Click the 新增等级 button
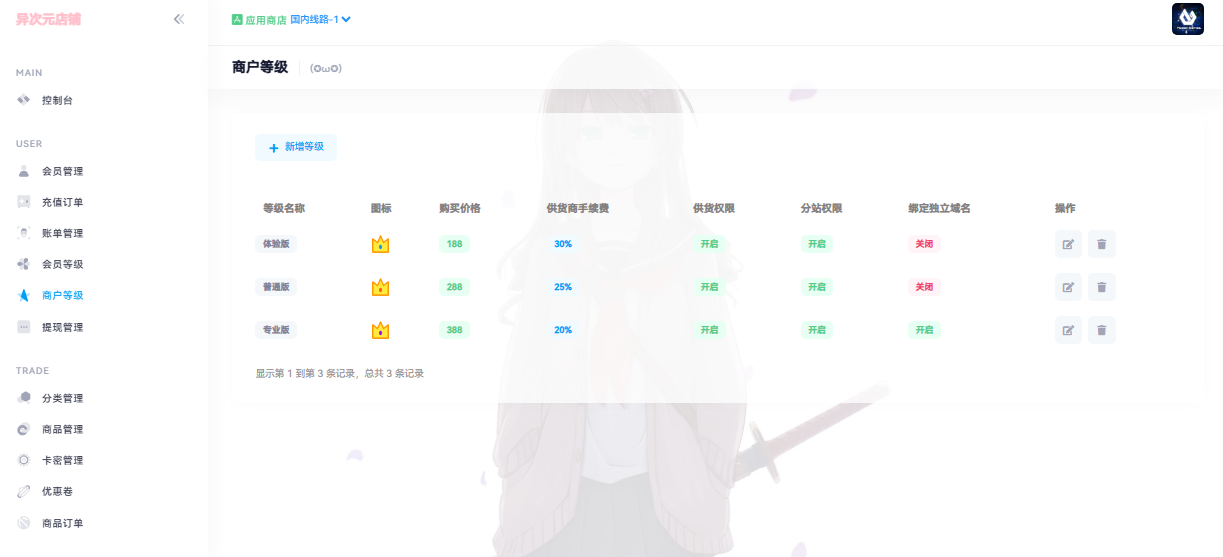Viewport: 1223px width, 557px height. pos(296,147)
